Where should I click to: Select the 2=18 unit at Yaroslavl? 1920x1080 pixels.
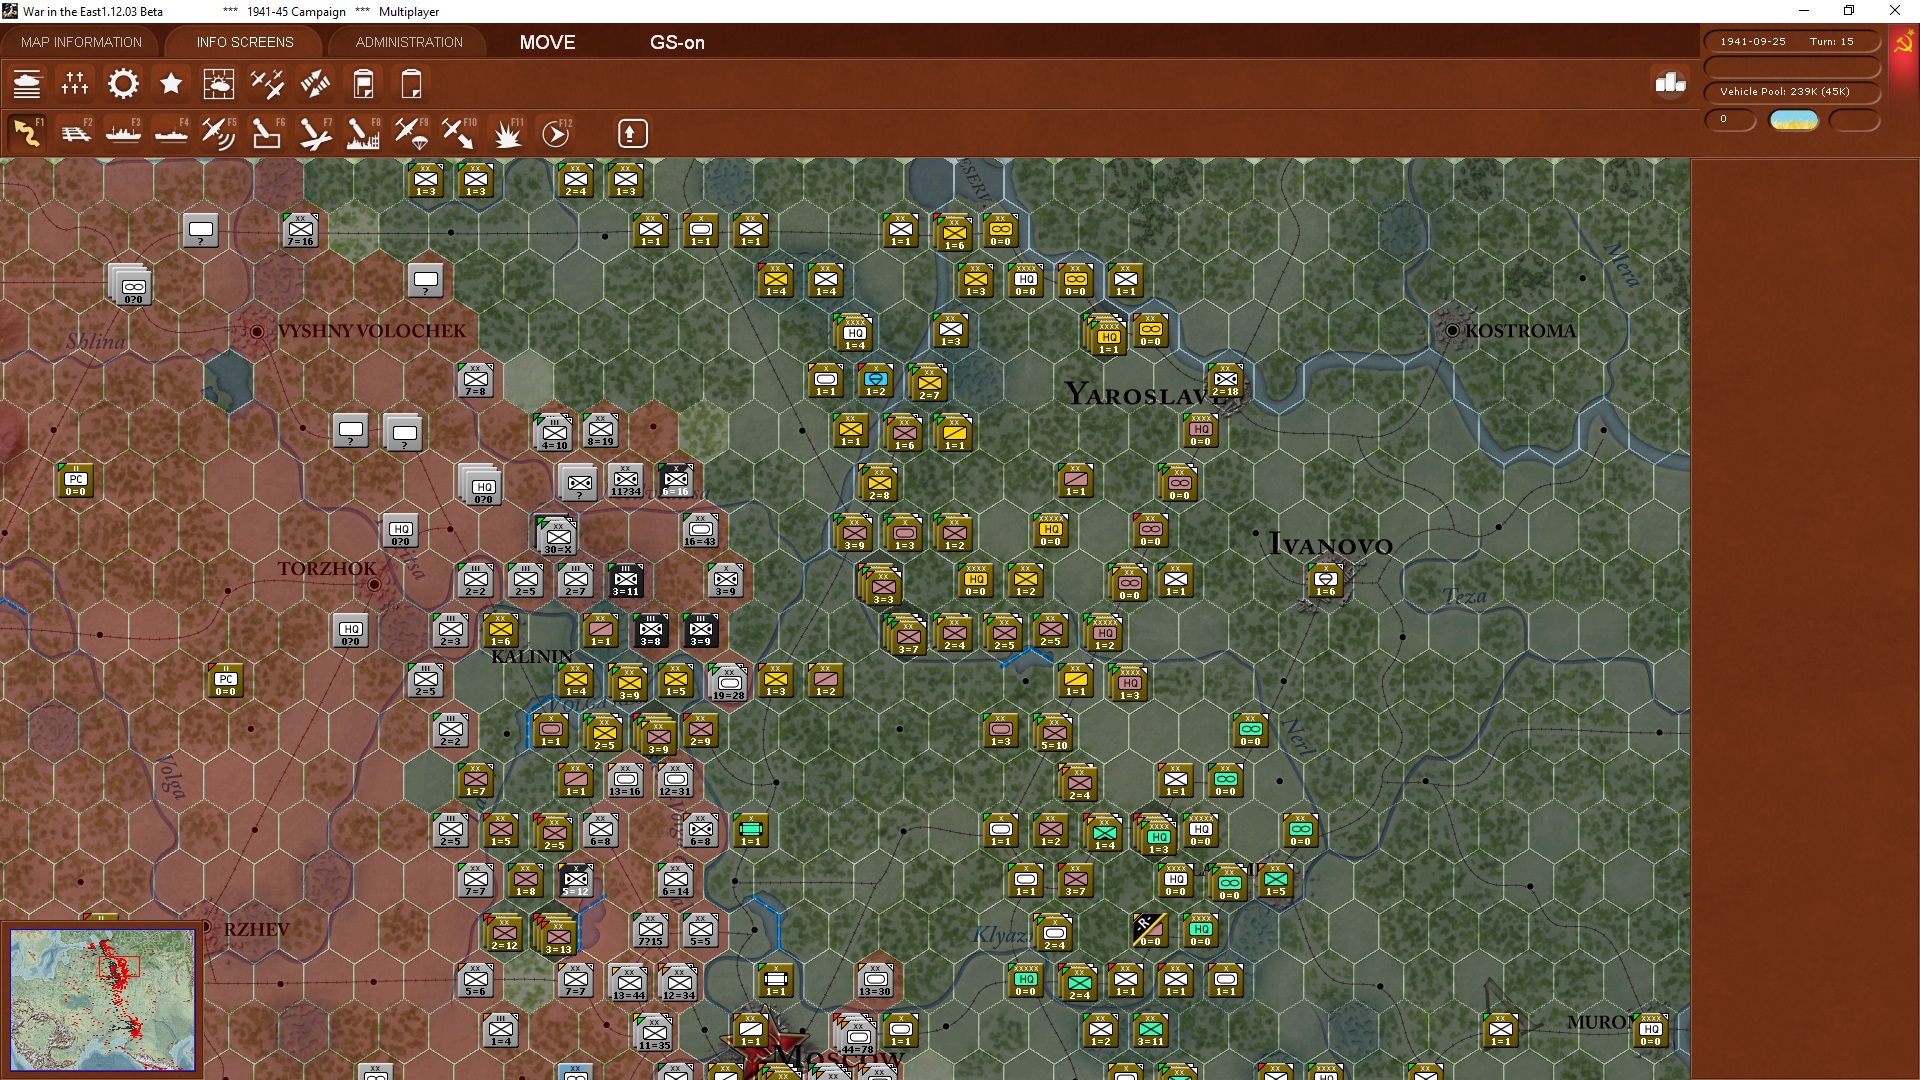click(x=1226, y=380)
